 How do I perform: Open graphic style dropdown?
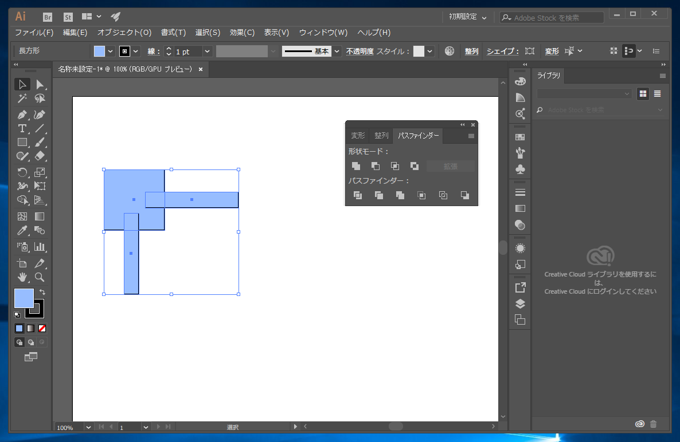429,51
